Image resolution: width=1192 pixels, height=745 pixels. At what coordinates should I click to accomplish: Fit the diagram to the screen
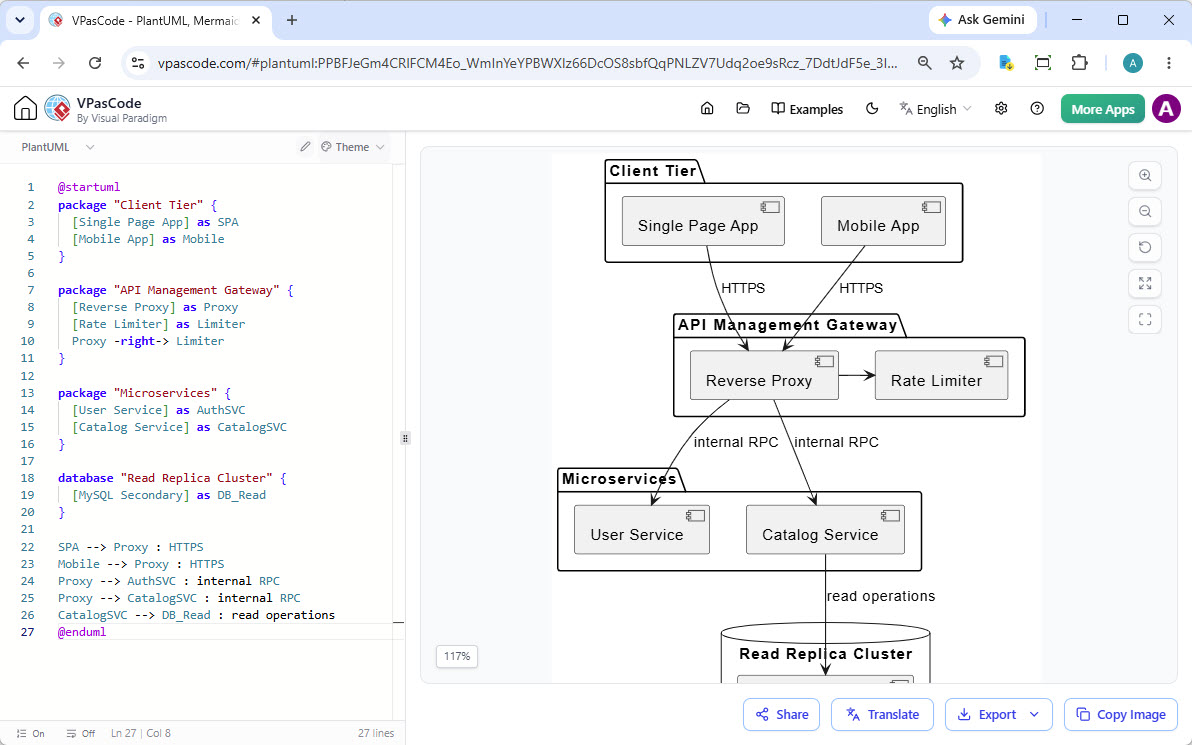pos(1145,284)
